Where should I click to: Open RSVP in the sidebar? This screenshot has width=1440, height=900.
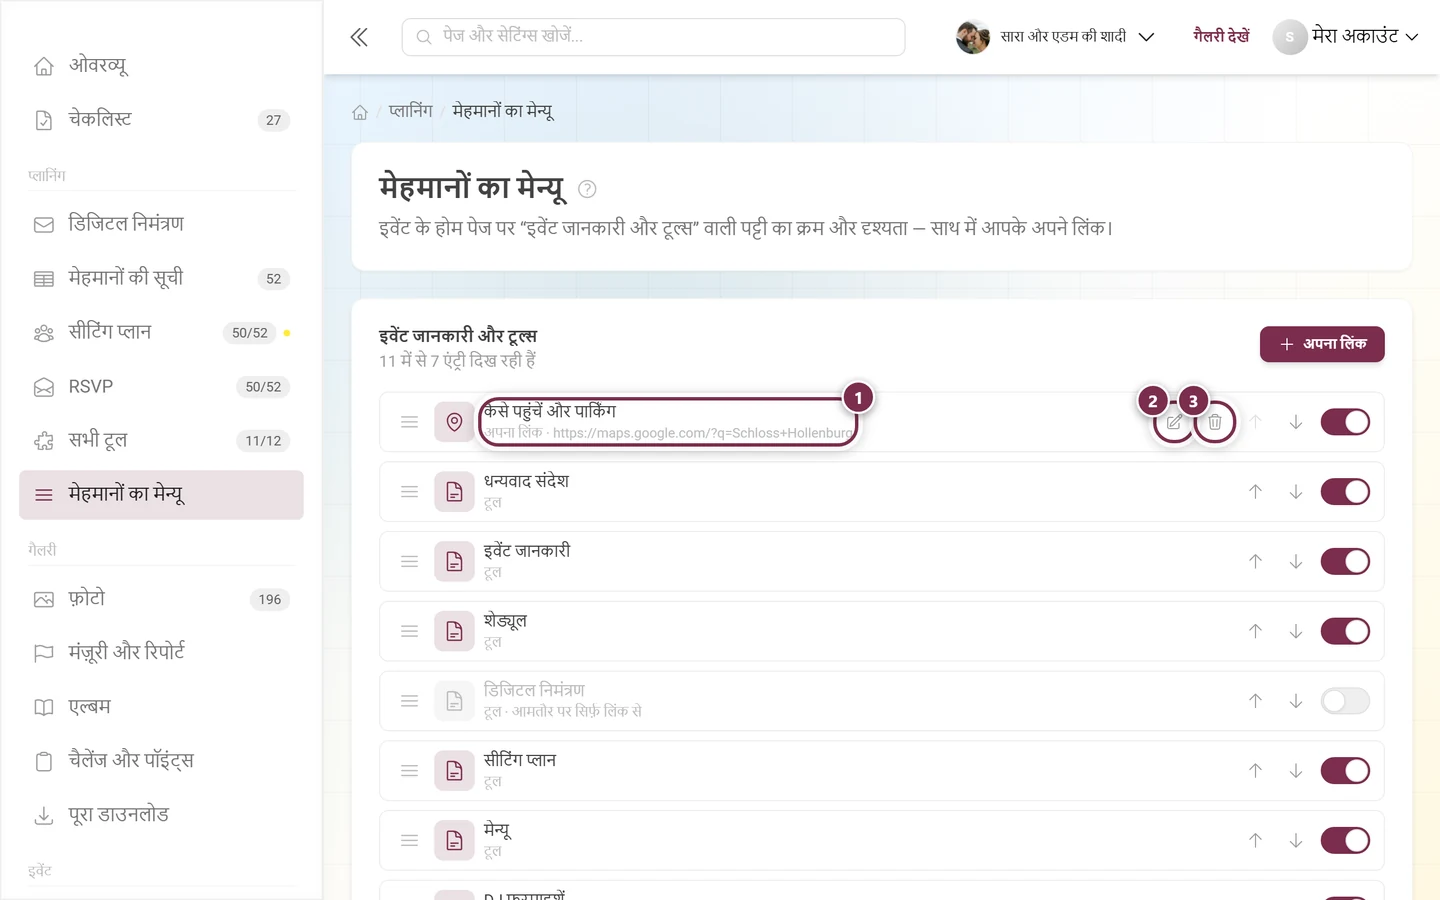161,386
